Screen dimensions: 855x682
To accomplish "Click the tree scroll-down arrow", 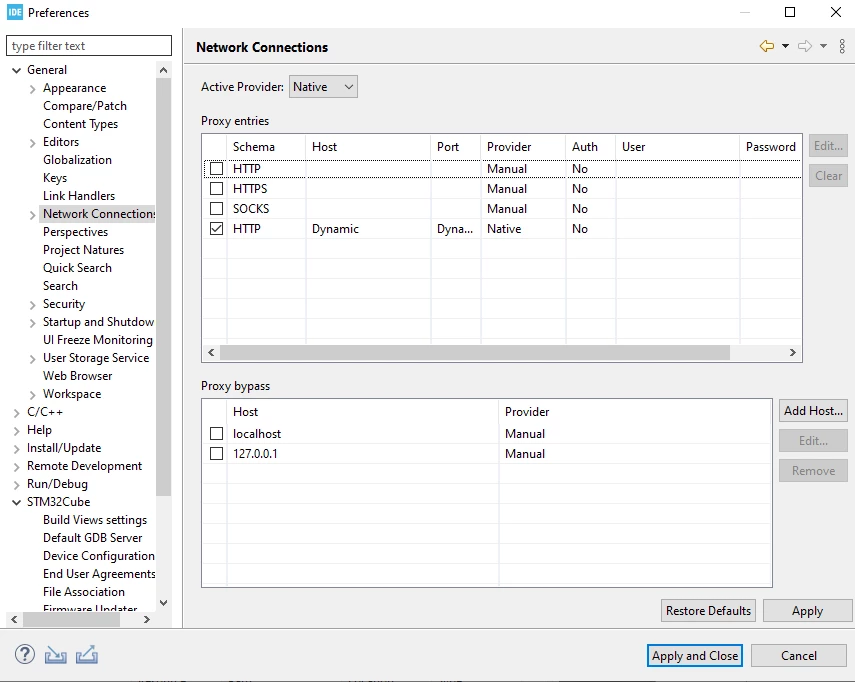I will (x=163, y=602).
